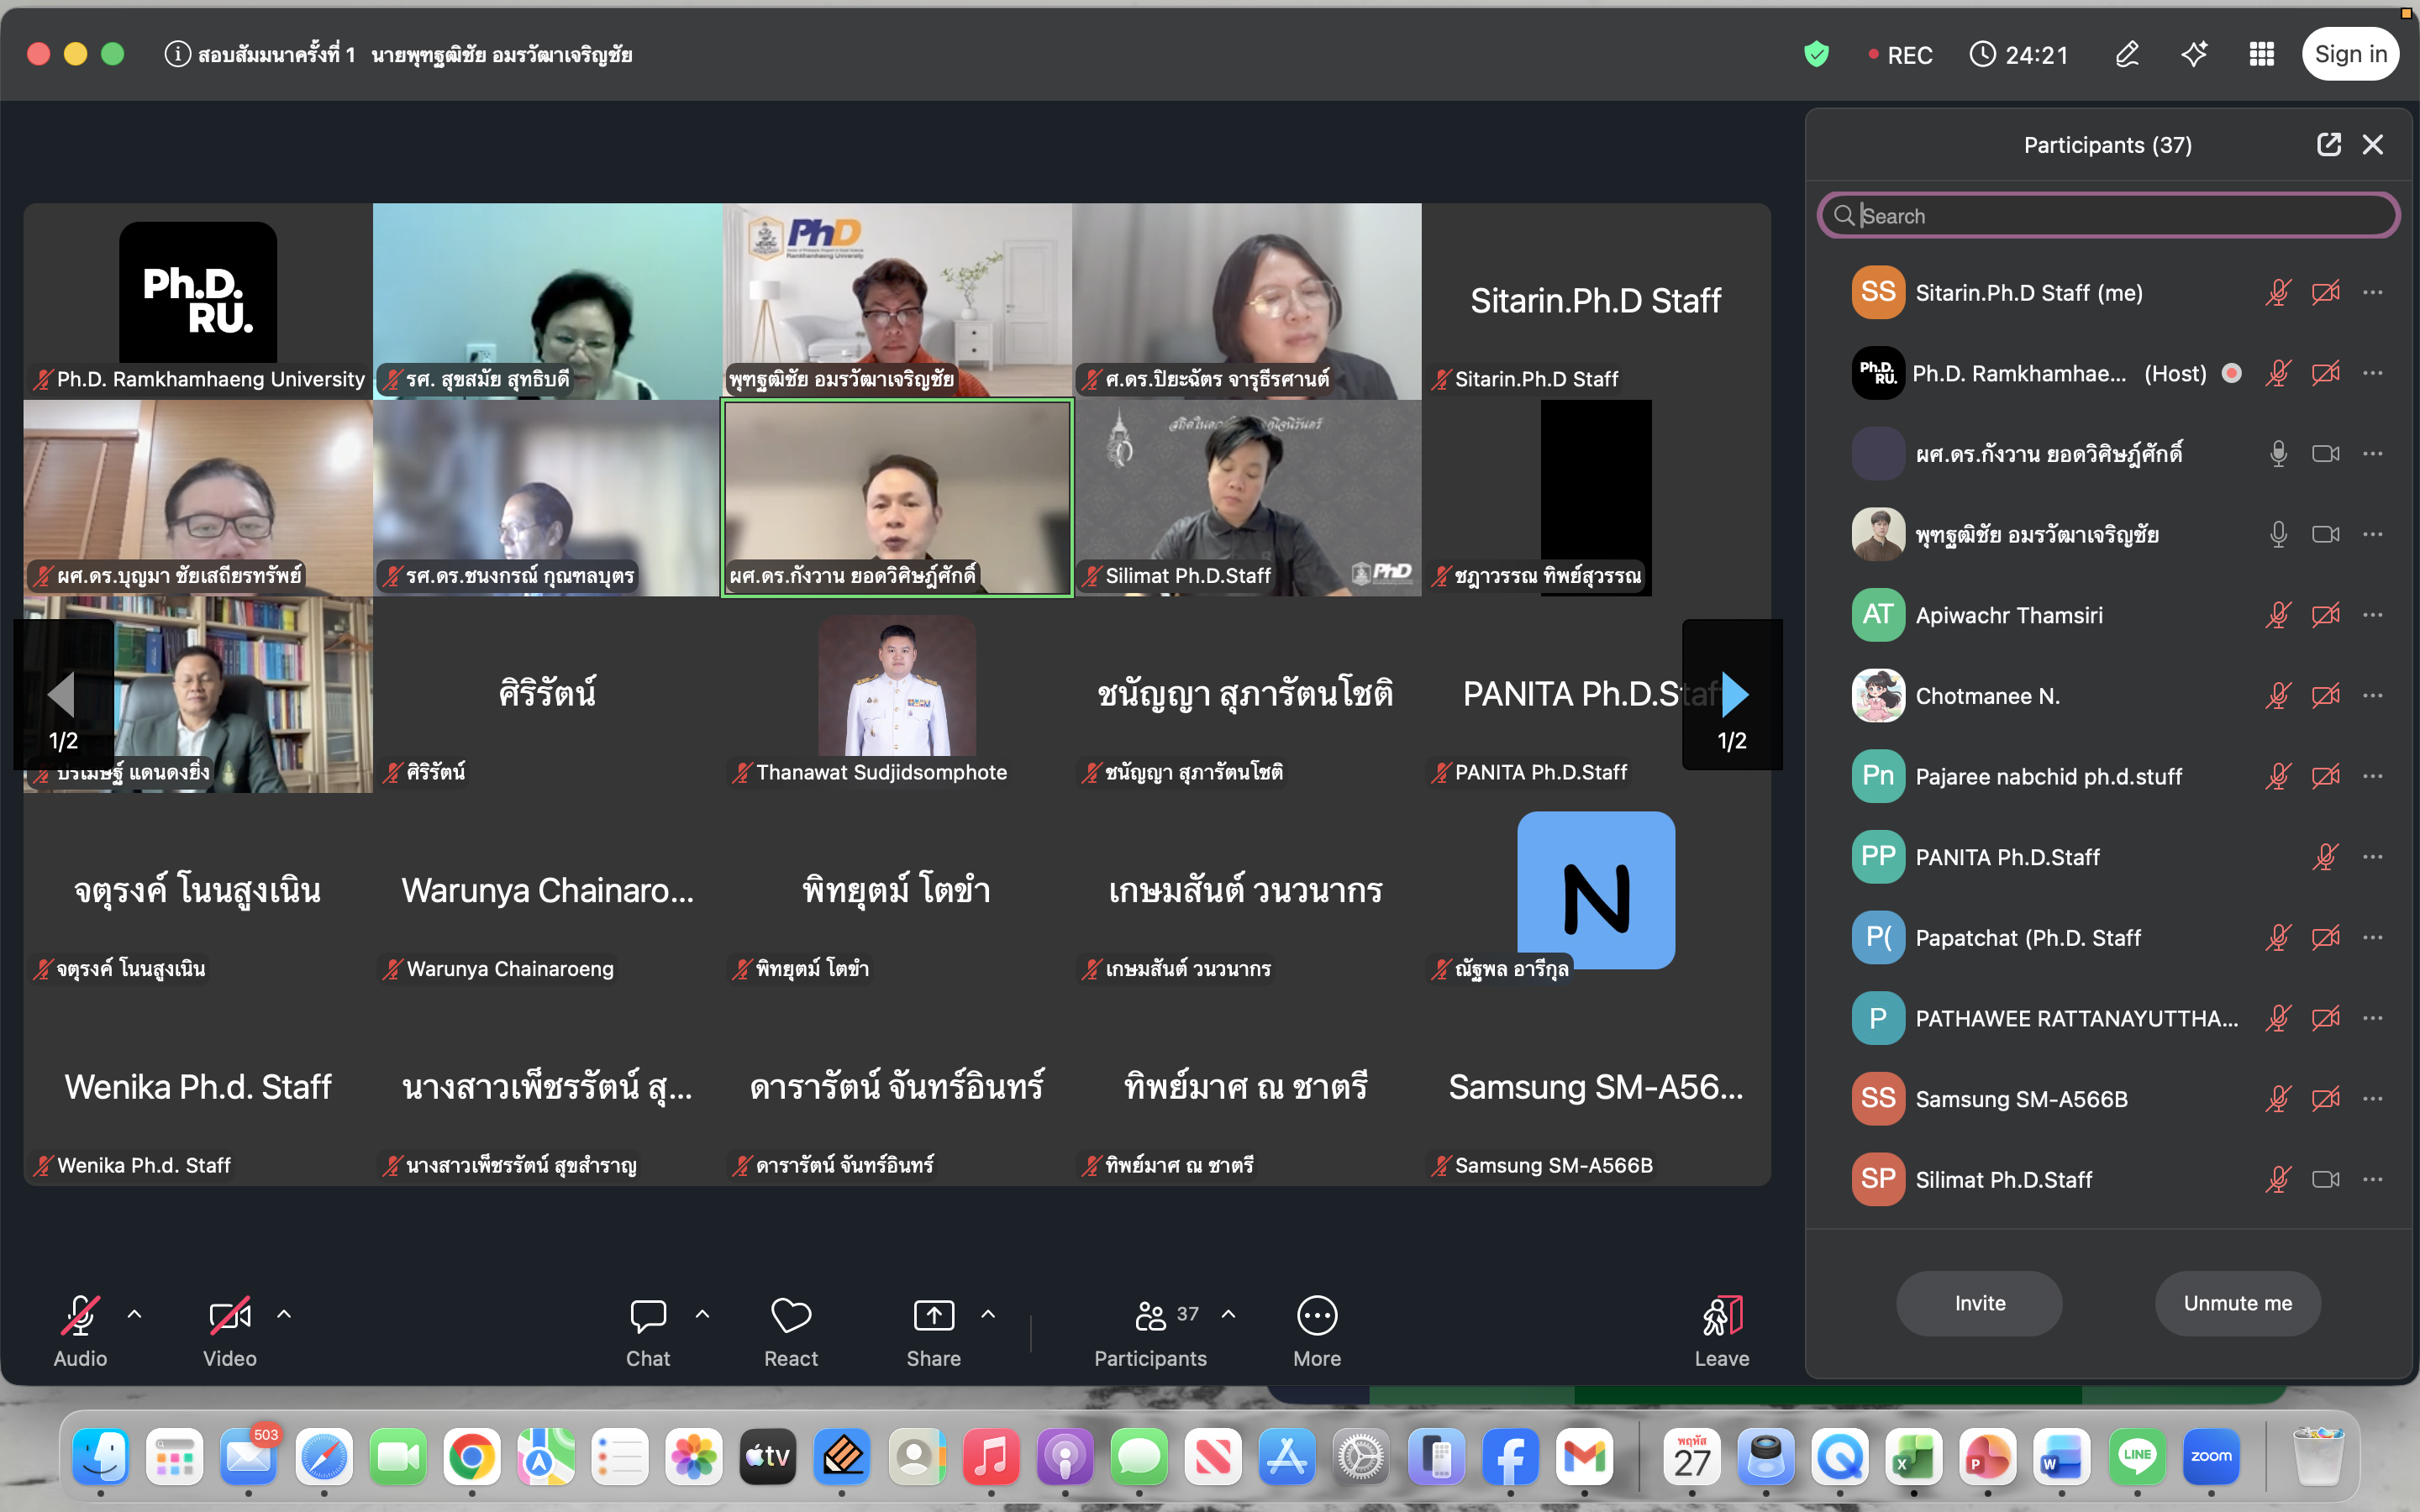Expand the Video options arrow

tap(284, 1314)
